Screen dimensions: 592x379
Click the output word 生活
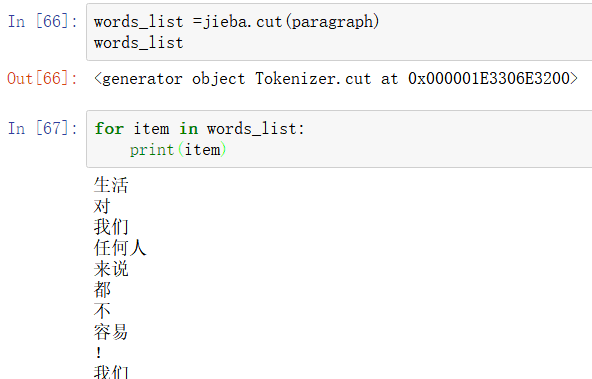(x=111, y=185)
